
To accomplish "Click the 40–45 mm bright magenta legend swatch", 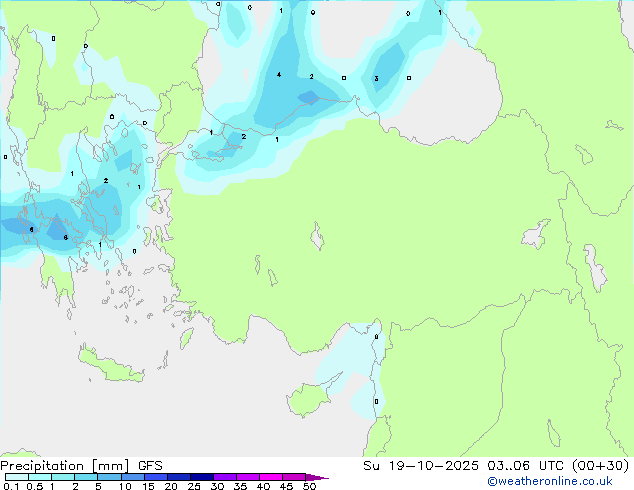I will click(271, 477).
